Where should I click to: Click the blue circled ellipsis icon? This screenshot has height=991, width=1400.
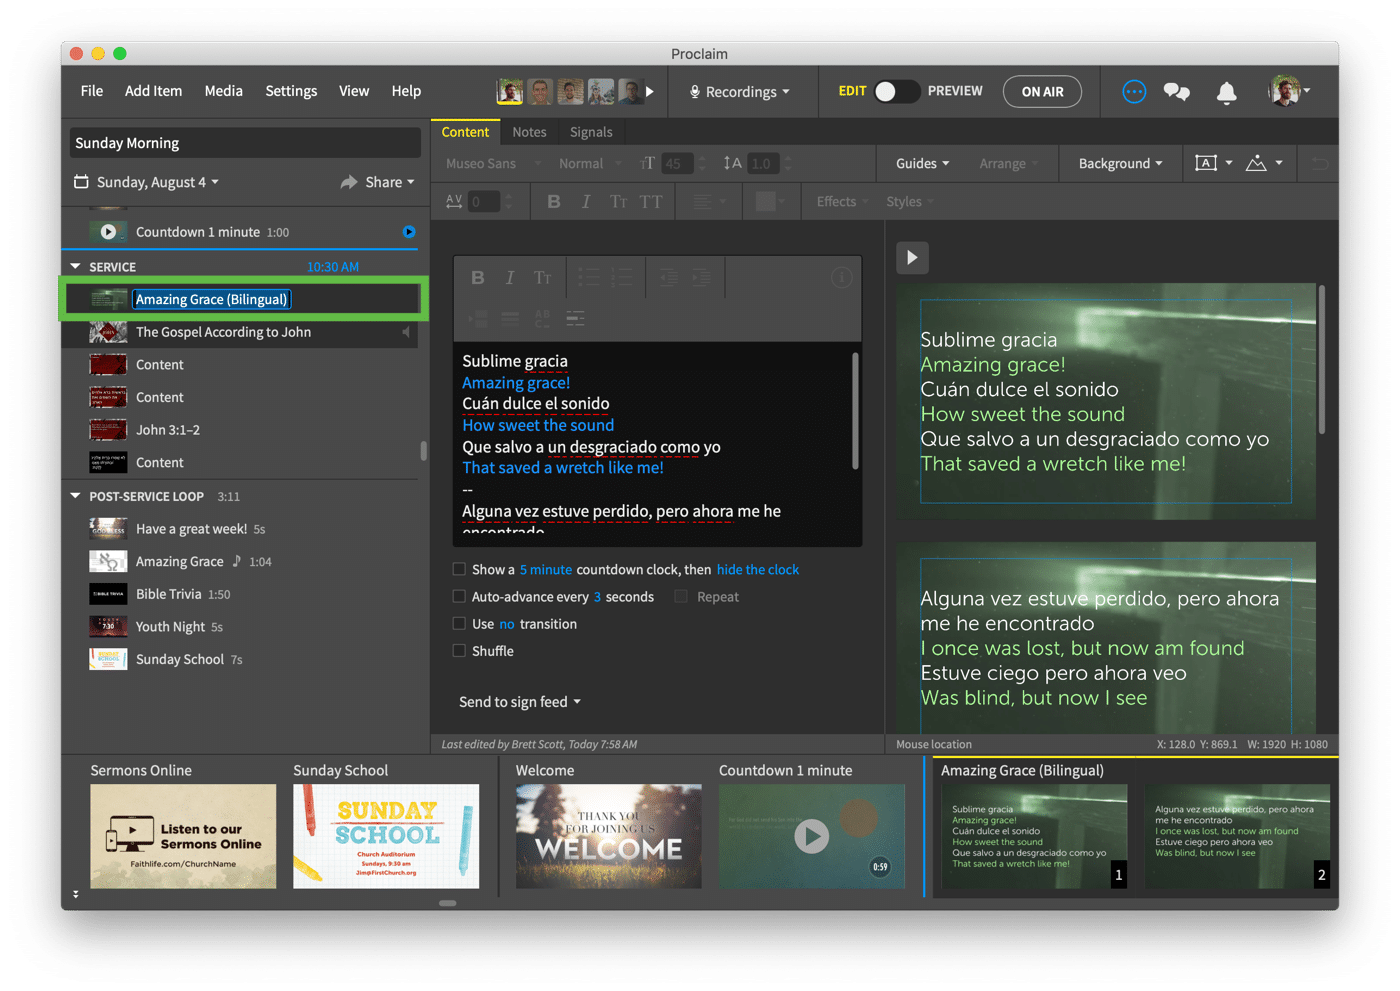[x=1134, y=92]
